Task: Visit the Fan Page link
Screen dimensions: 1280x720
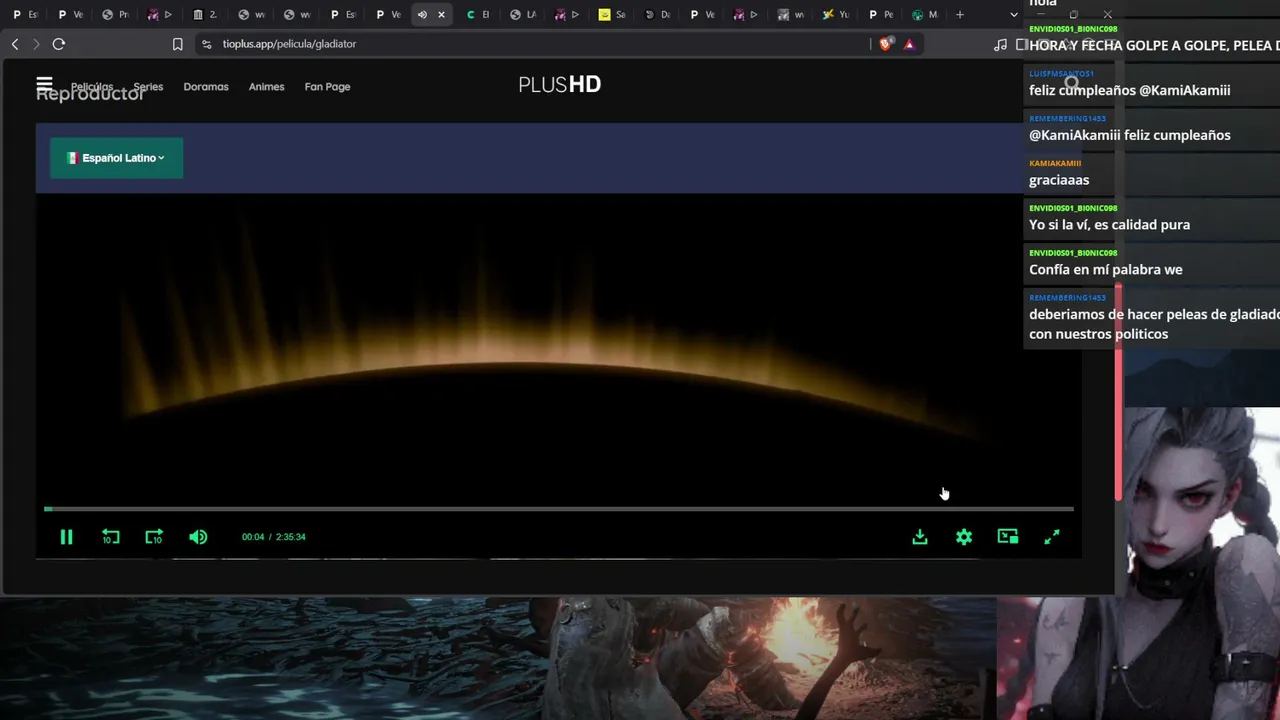Action: (327, 87)
